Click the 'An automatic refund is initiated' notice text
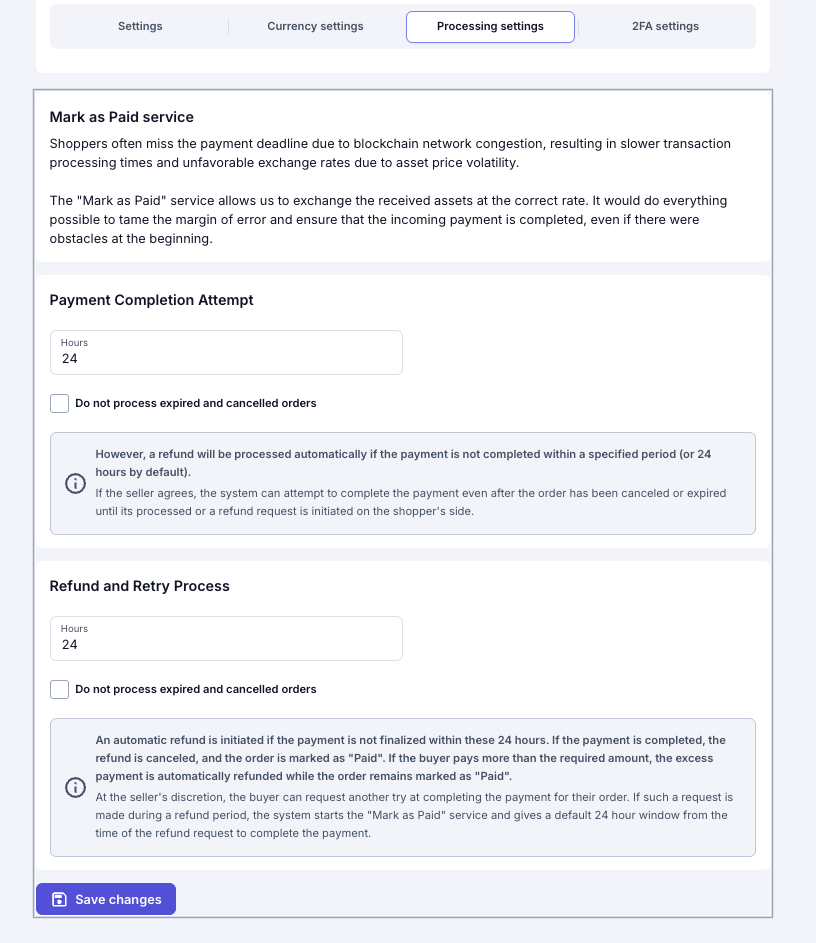This screenshot has width=816, height=943. [x=410, y=758]
